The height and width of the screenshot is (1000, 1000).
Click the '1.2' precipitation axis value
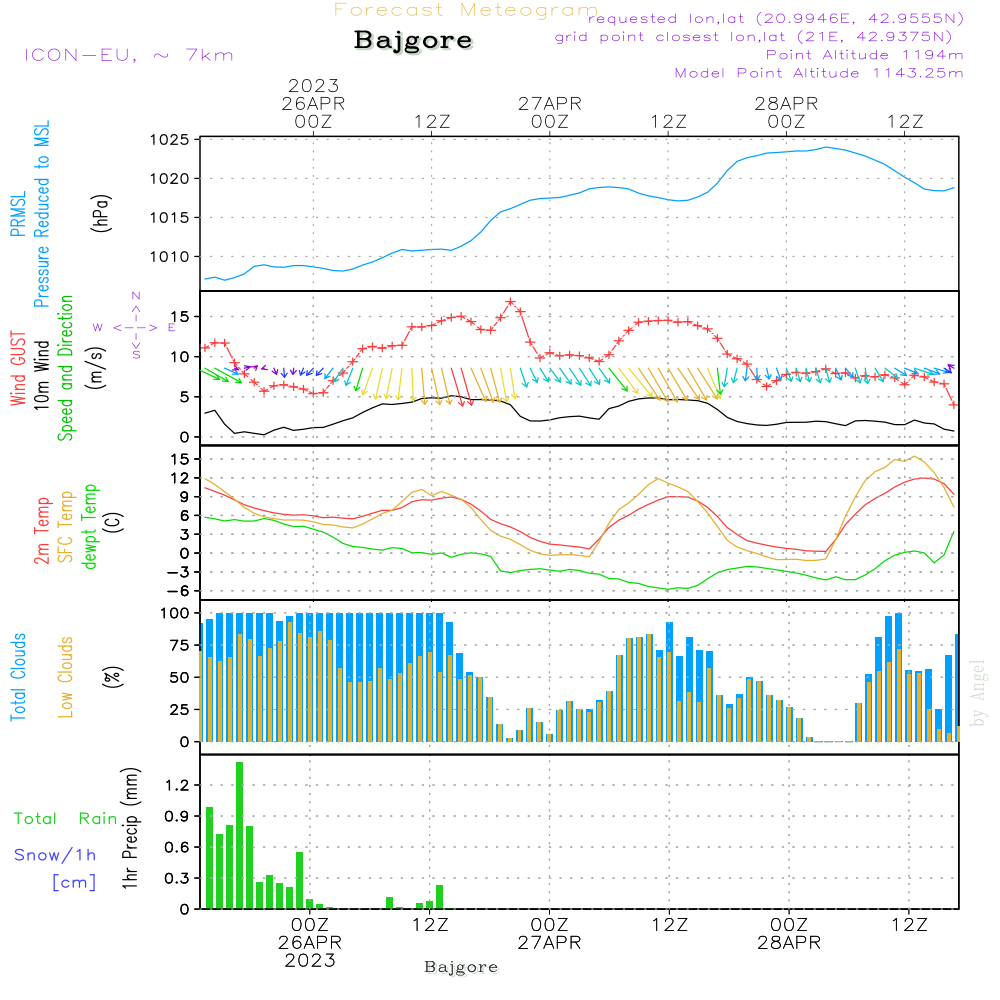pyautogui.click(x=177, y=785)
